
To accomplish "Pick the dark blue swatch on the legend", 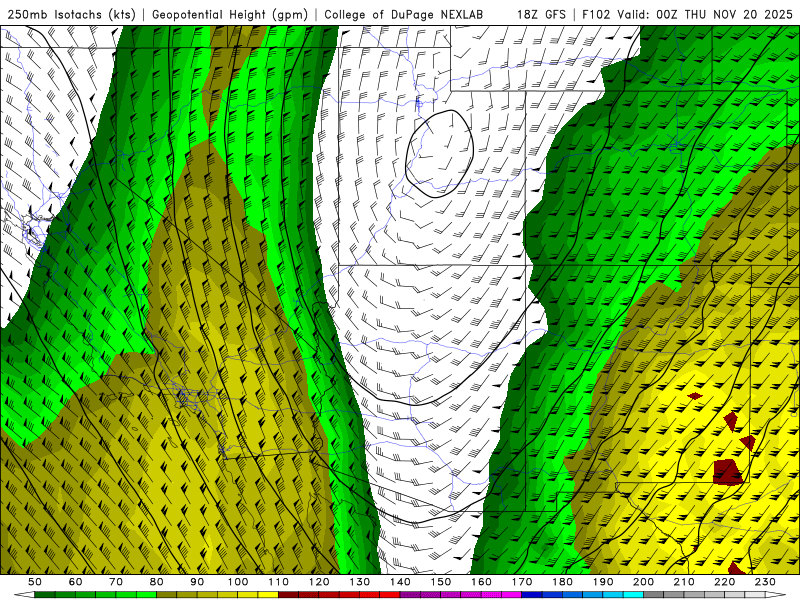I will click(532, 595).
